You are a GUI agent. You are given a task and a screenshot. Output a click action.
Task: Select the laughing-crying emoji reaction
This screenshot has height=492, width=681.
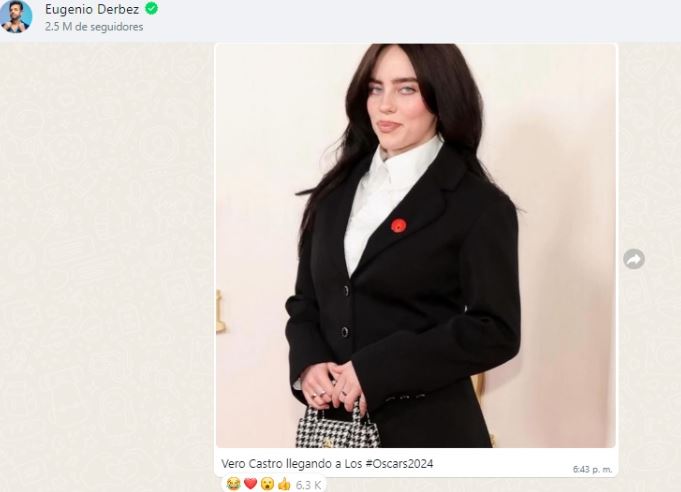tap(233, 483)
